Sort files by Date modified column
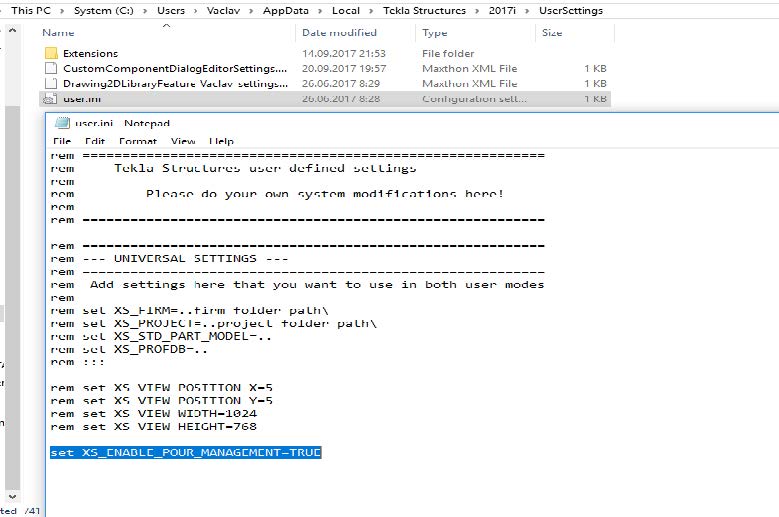This screenshot has width=779, height=517. (339, 32)
